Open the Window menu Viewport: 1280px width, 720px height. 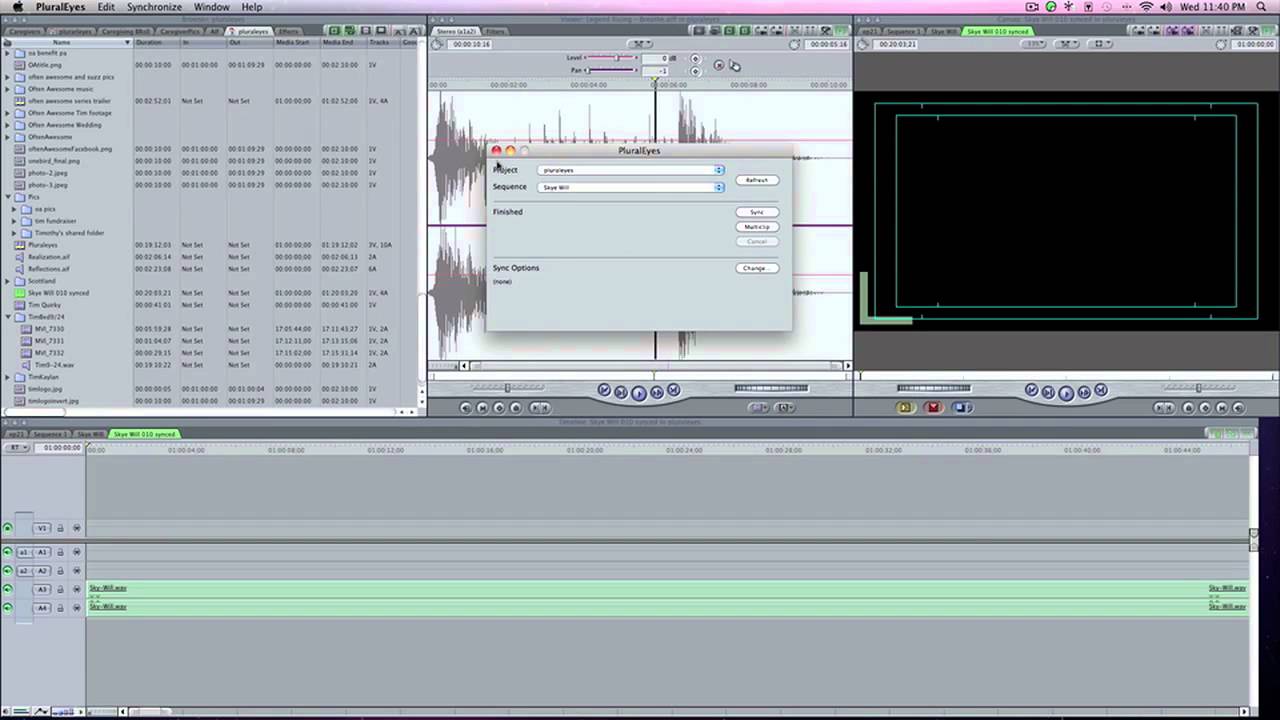coord(211,7)
